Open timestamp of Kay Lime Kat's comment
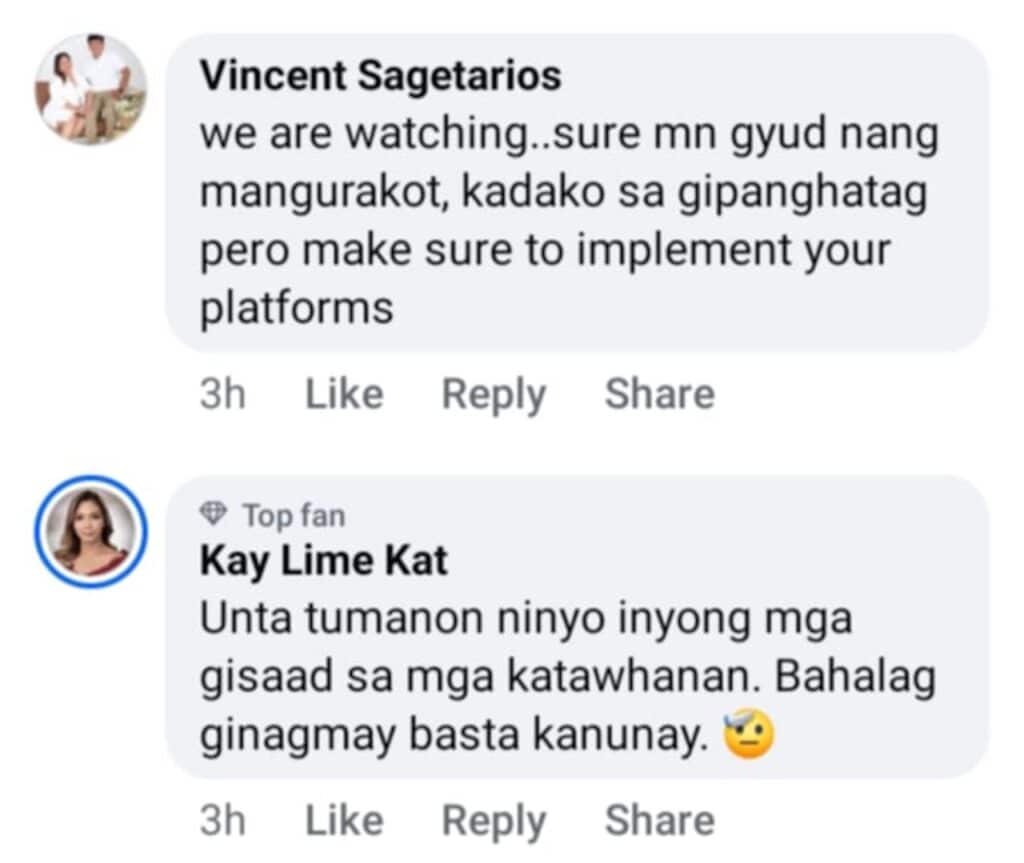The height and width of the screenshot is (863, 1024). click(x=222, y=821)
